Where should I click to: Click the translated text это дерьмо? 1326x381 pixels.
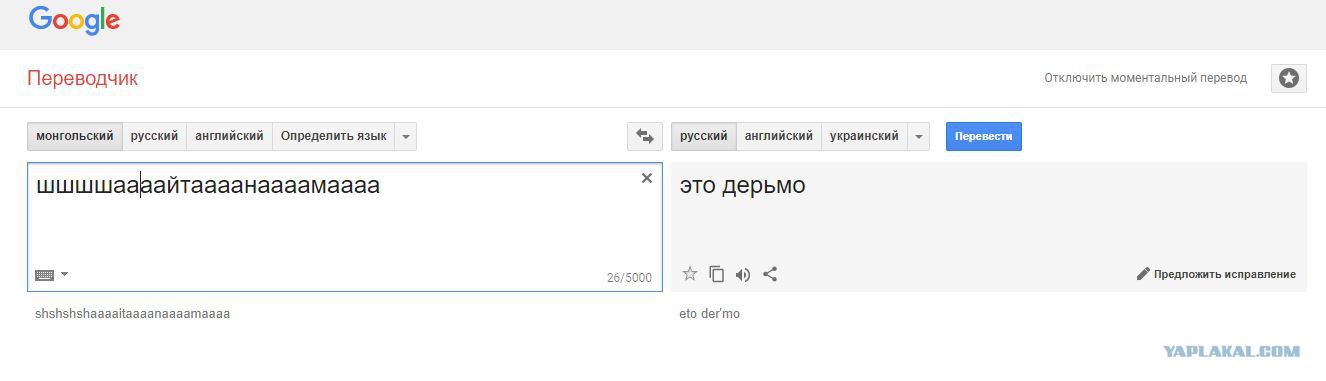[743, 185]
